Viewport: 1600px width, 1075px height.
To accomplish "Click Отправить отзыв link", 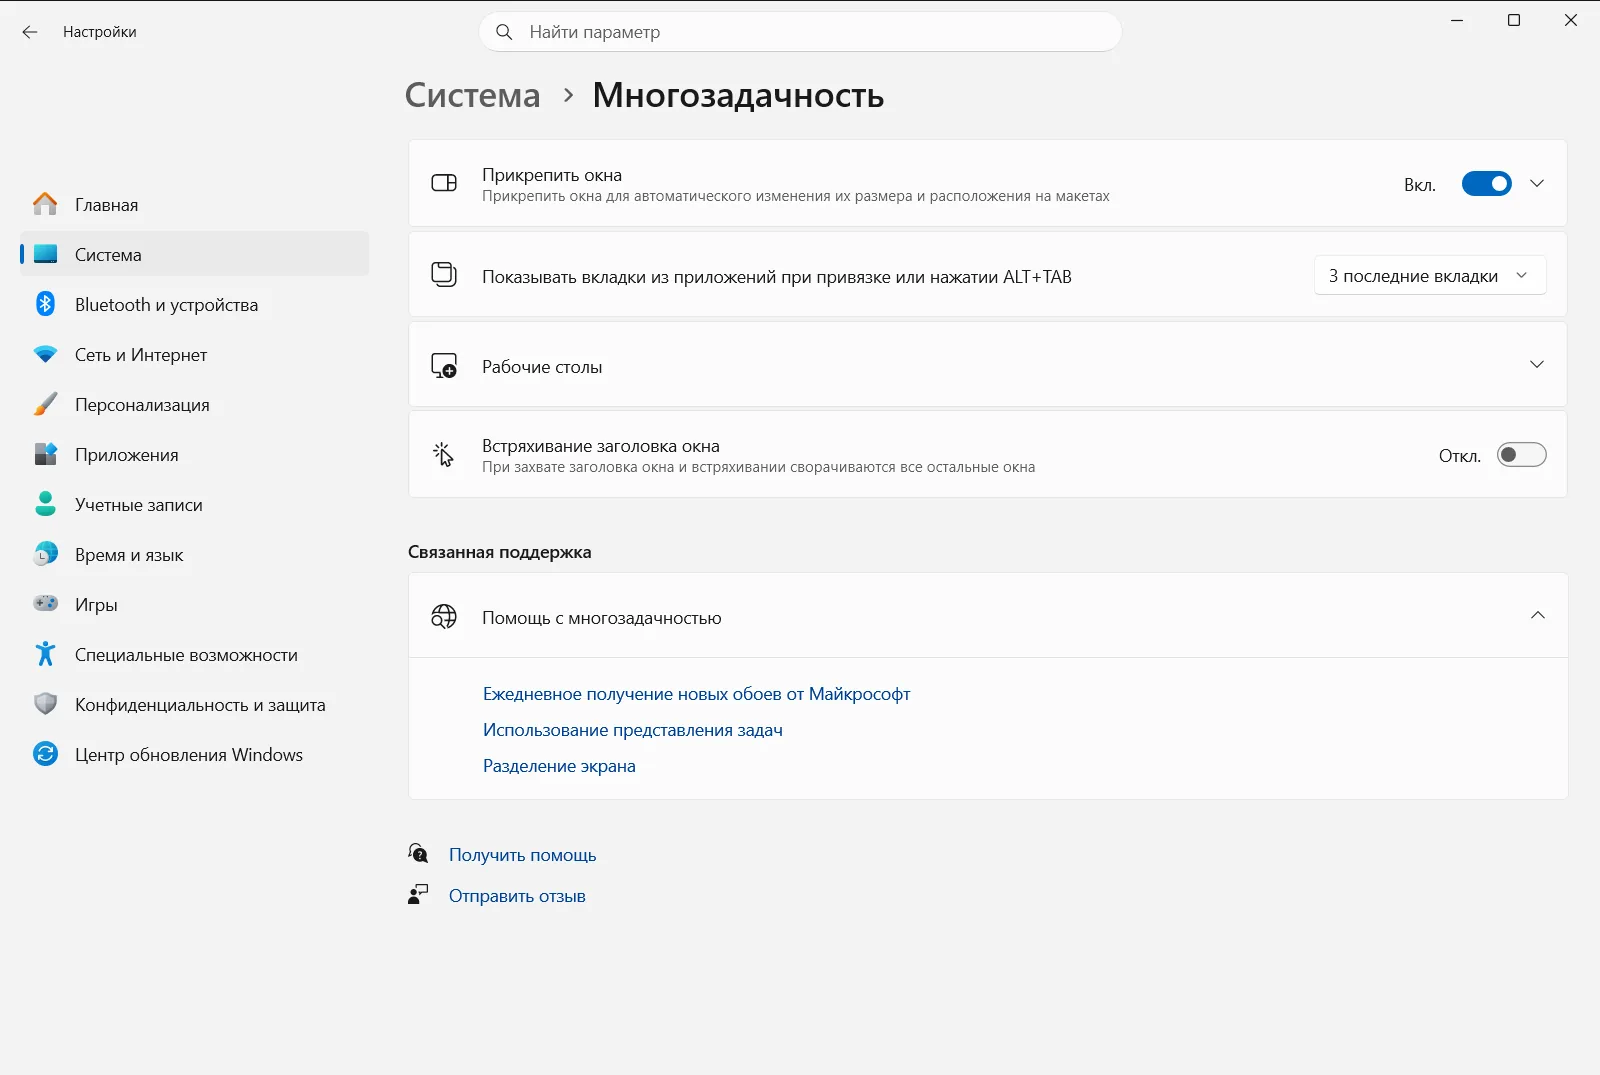I will (x=517, y=896).
